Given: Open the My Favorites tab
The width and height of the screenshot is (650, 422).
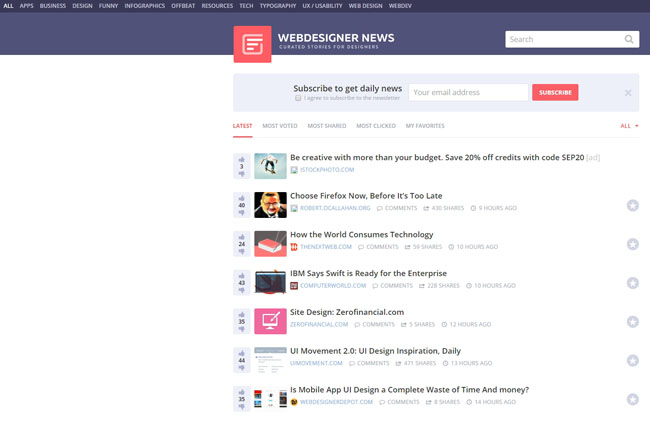Looking at the screenshot, I should tap(425, 126).
